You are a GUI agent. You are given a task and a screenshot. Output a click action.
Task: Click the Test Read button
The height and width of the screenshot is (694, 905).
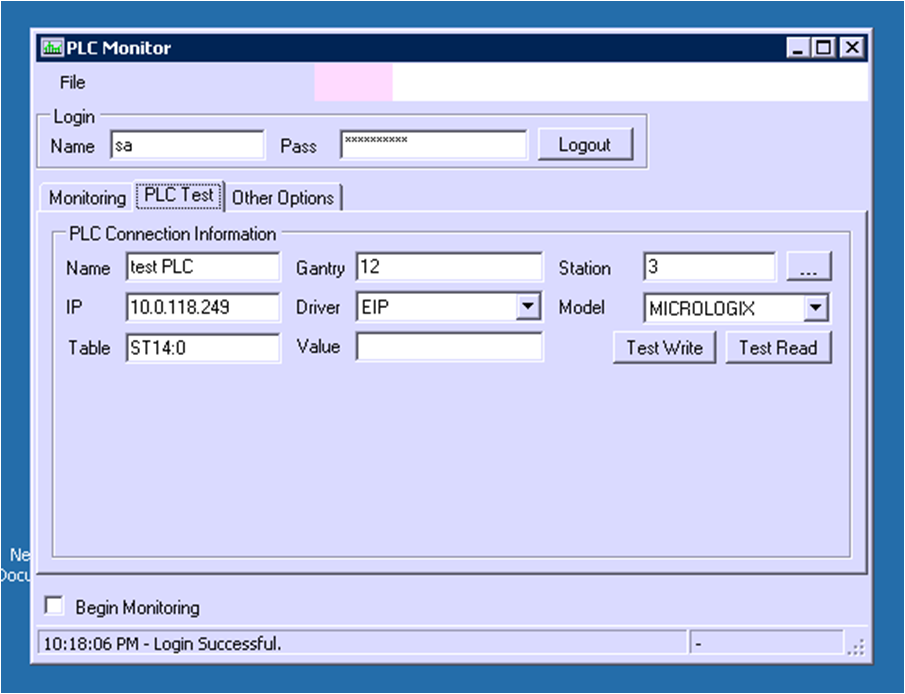click(778, 348)
